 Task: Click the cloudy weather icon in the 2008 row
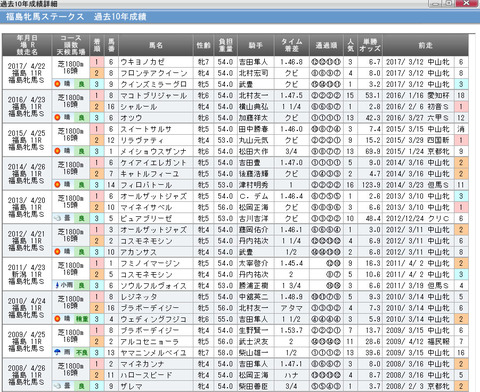[57, 386]
